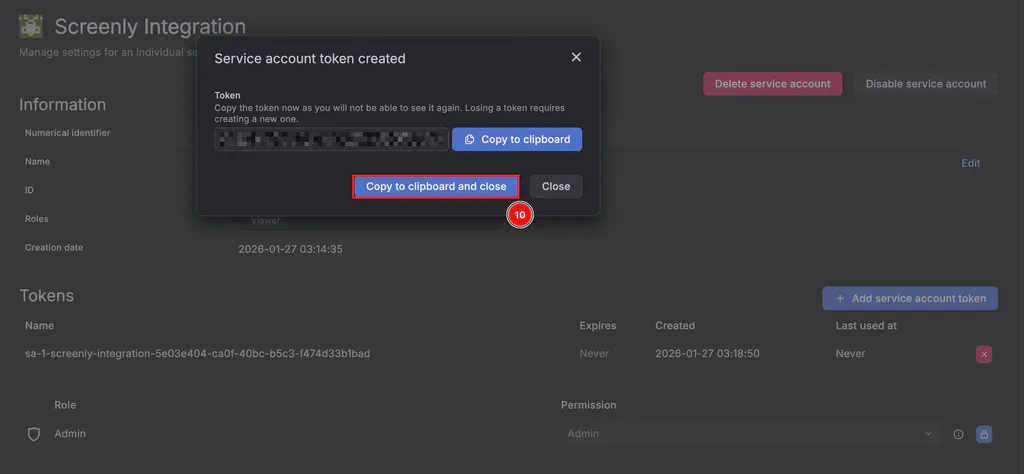This screenshot has height=474, width=1024.
Task: Click the Service account token created title
Action: 310,59
